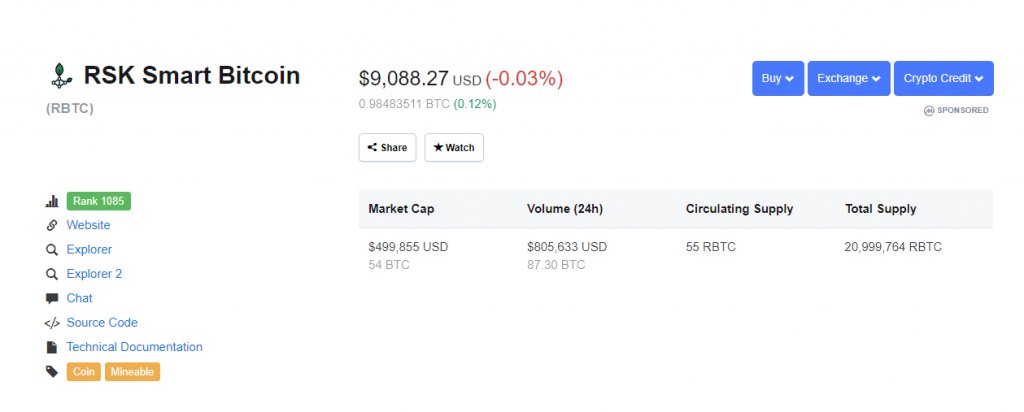Click the rank bar chart icon
1024x412 pixels.
(x=52, y=201)
